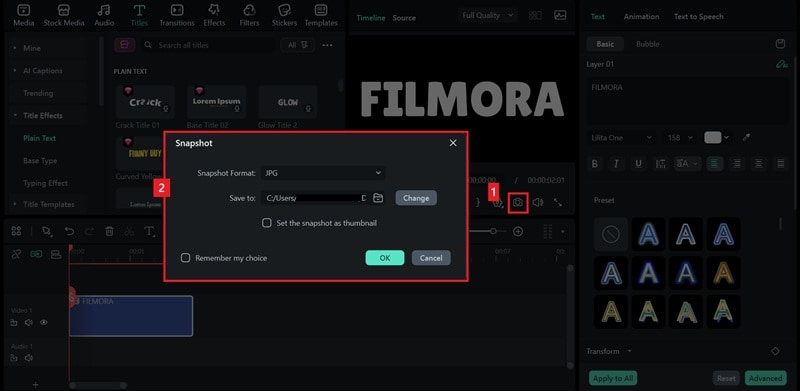The width and height of the screenshot is (800, 391).
Task: Check Remember my choice
Action: [x=186, y=258]
